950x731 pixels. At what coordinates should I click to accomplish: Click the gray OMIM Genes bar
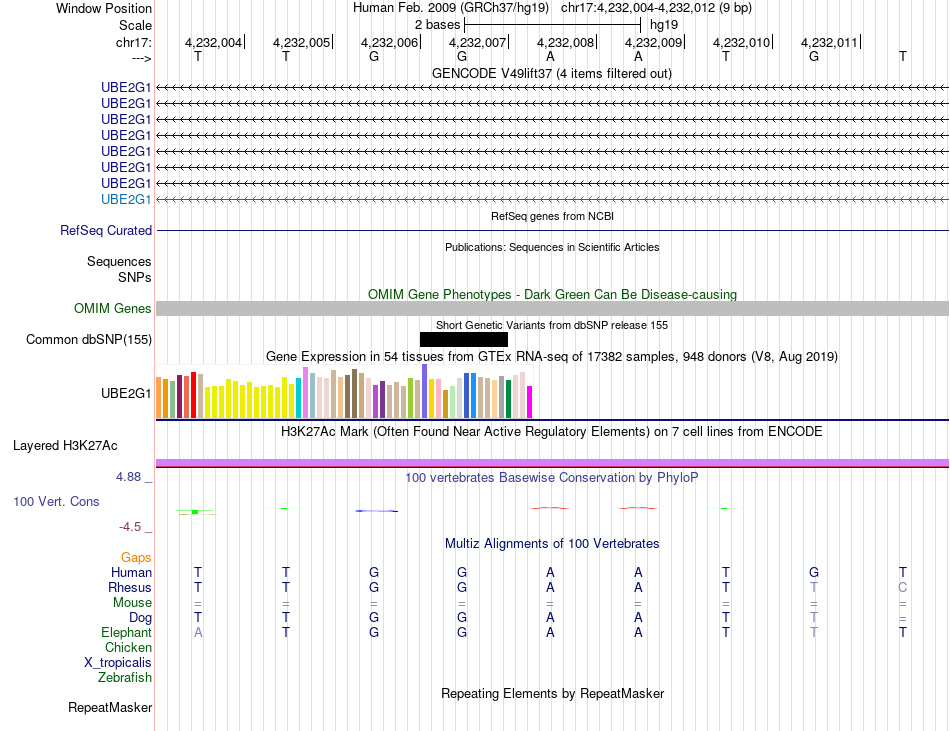pos(552,309)
